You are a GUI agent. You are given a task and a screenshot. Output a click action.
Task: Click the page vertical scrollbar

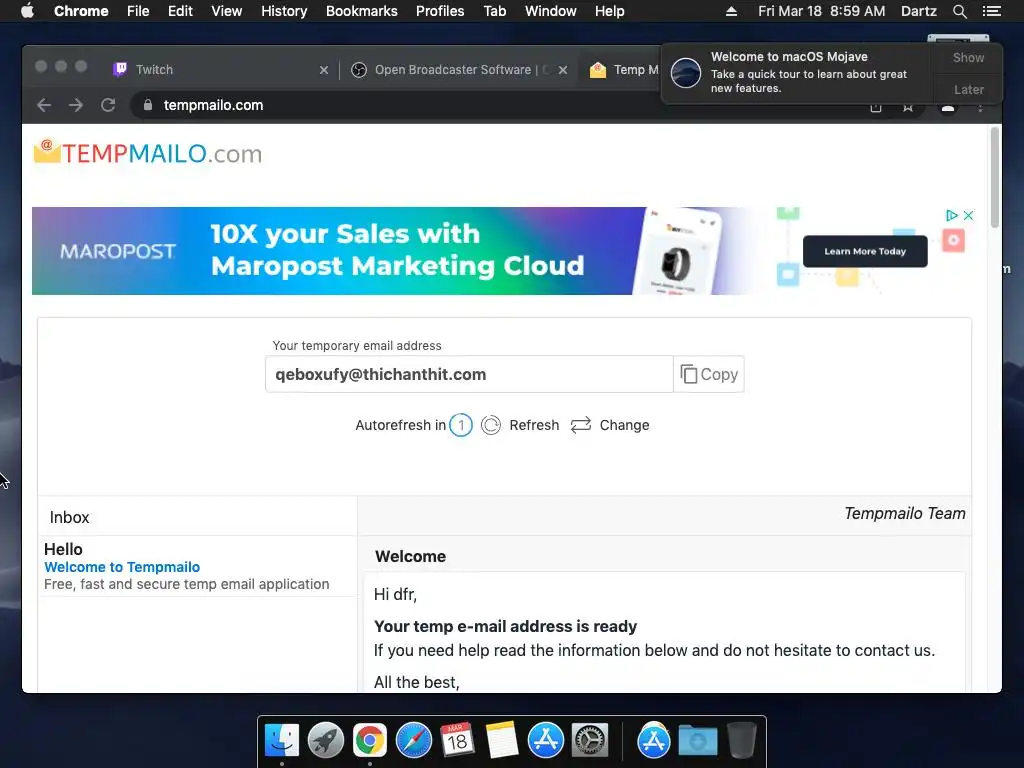(995, 178)
